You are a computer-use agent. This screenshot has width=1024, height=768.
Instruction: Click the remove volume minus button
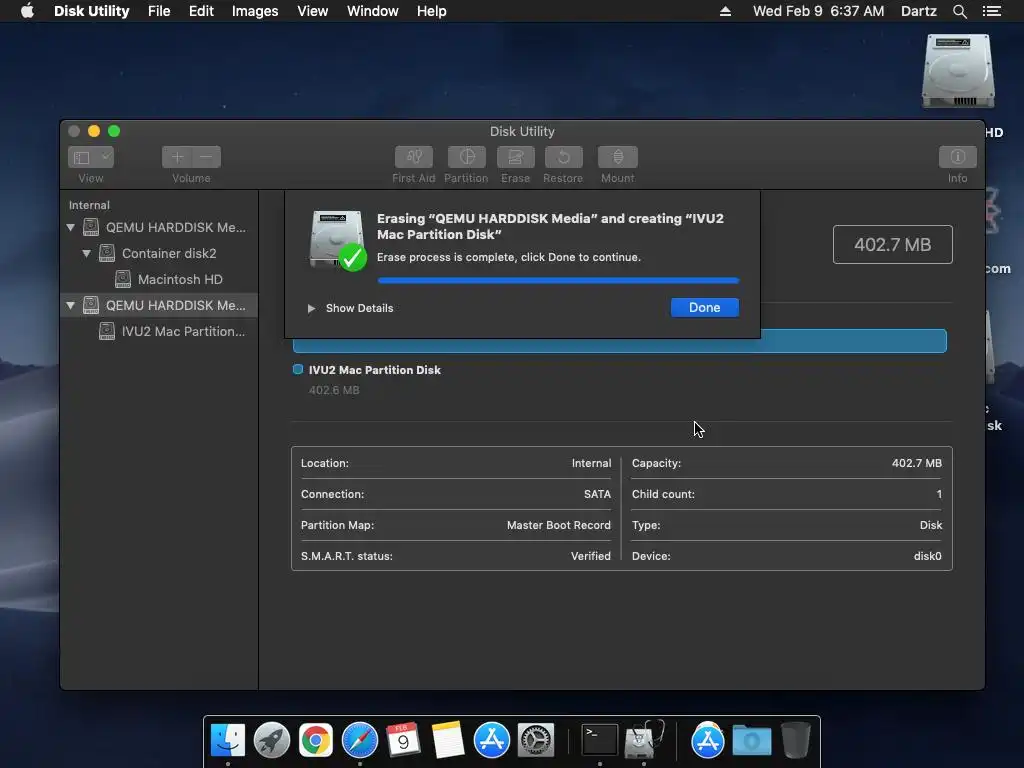point(206,157)
